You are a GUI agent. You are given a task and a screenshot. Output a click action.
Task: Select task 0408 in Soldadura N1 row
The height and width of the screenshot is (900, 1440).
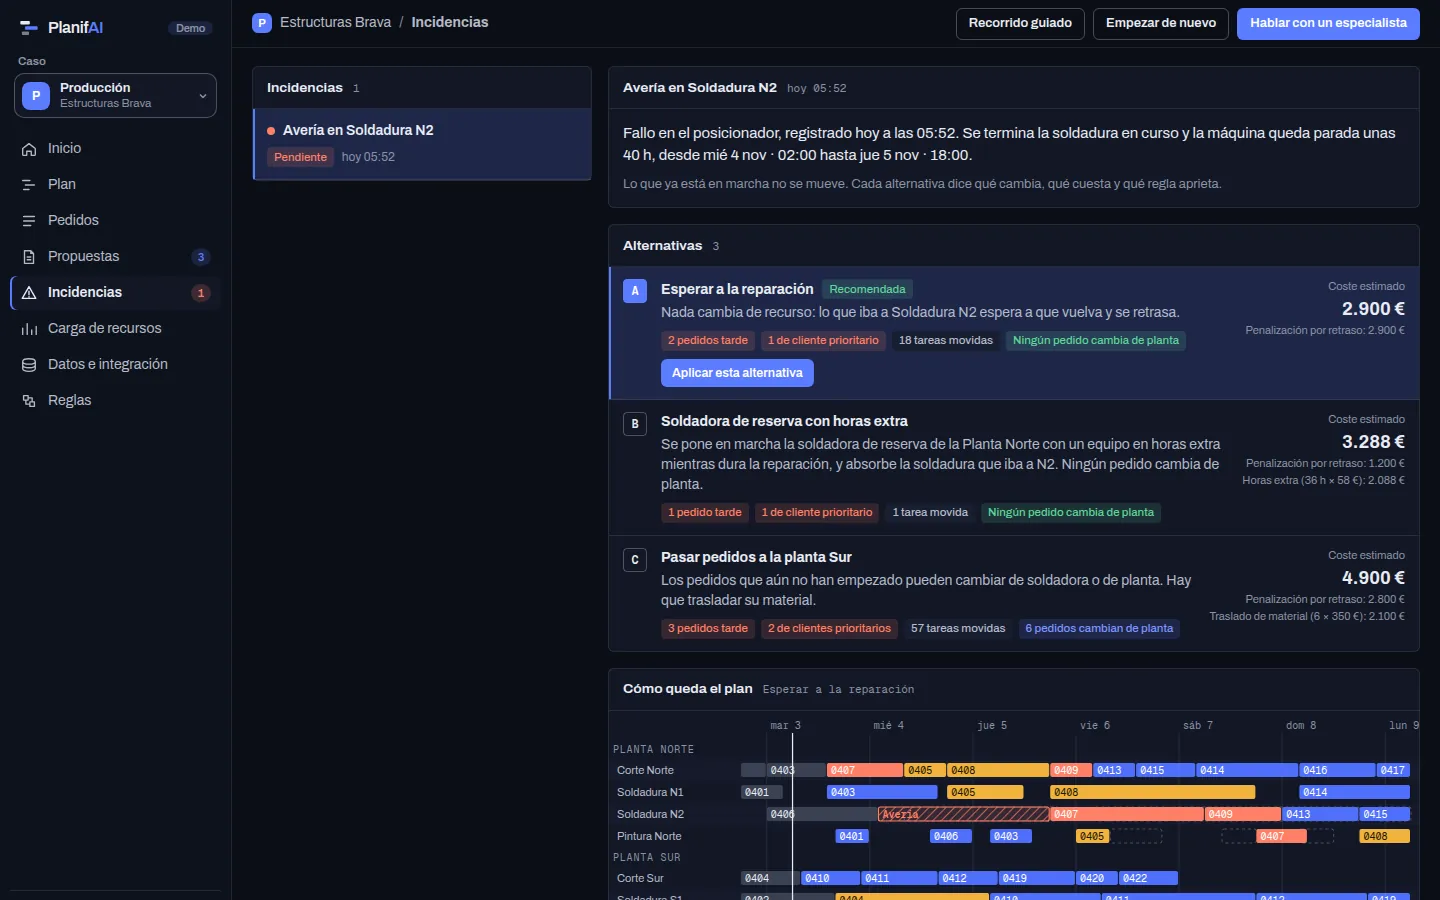coord(1153,792)
